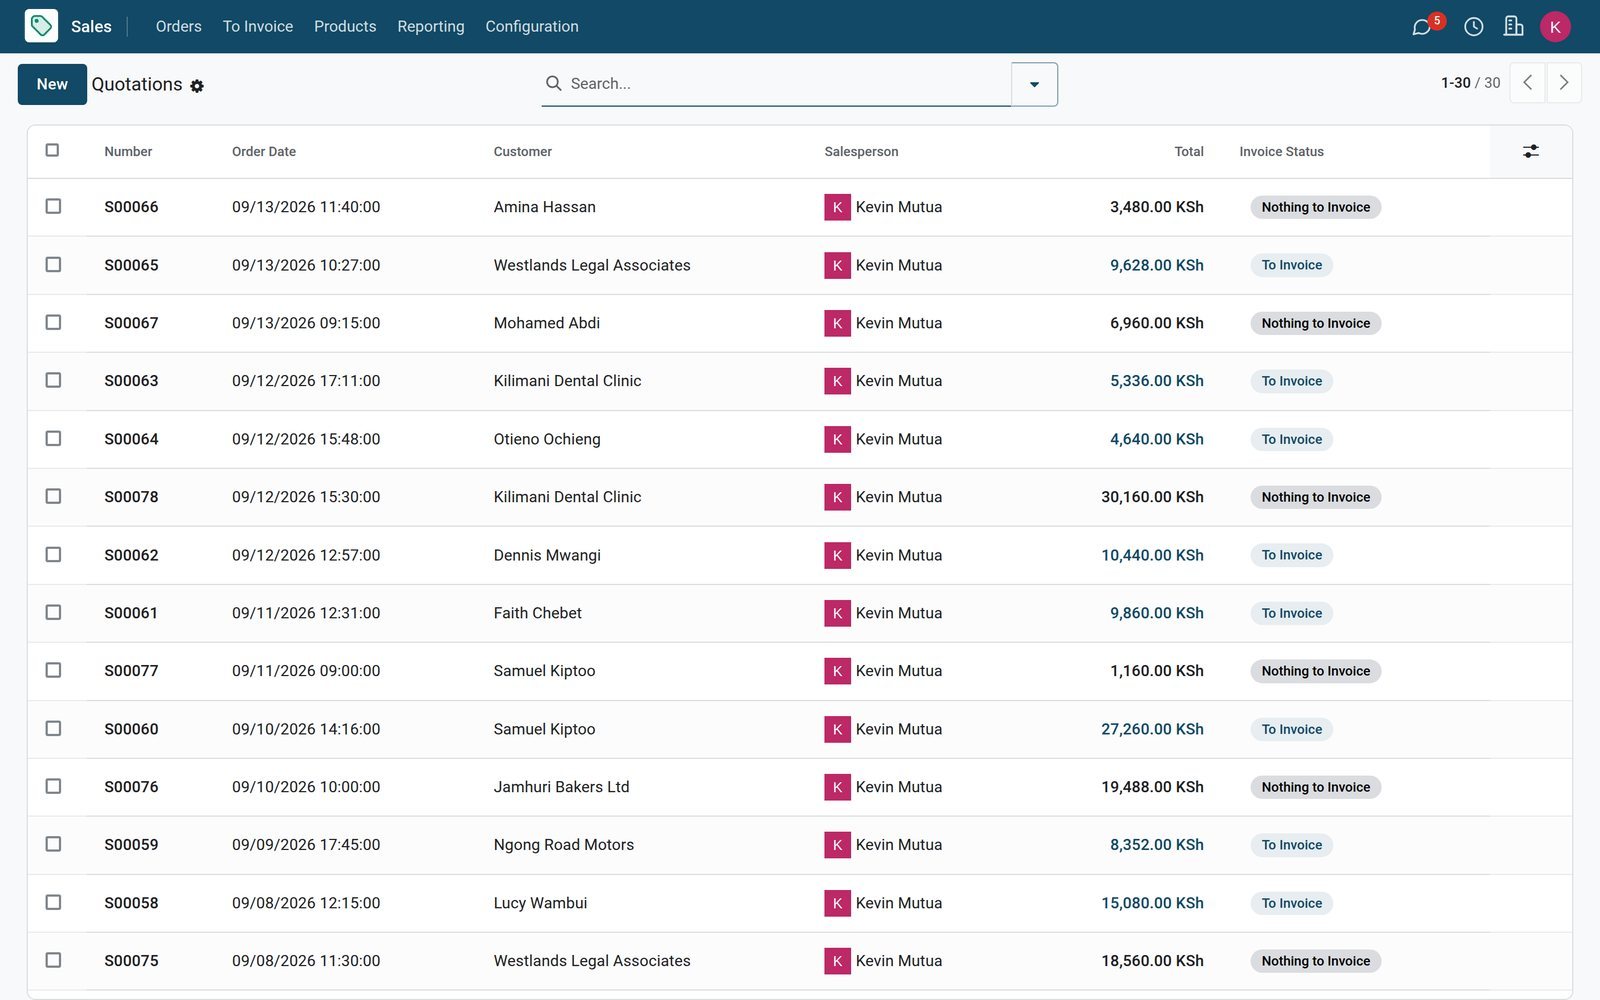
Task: Click the order number S00077
Action: [131, 671]
